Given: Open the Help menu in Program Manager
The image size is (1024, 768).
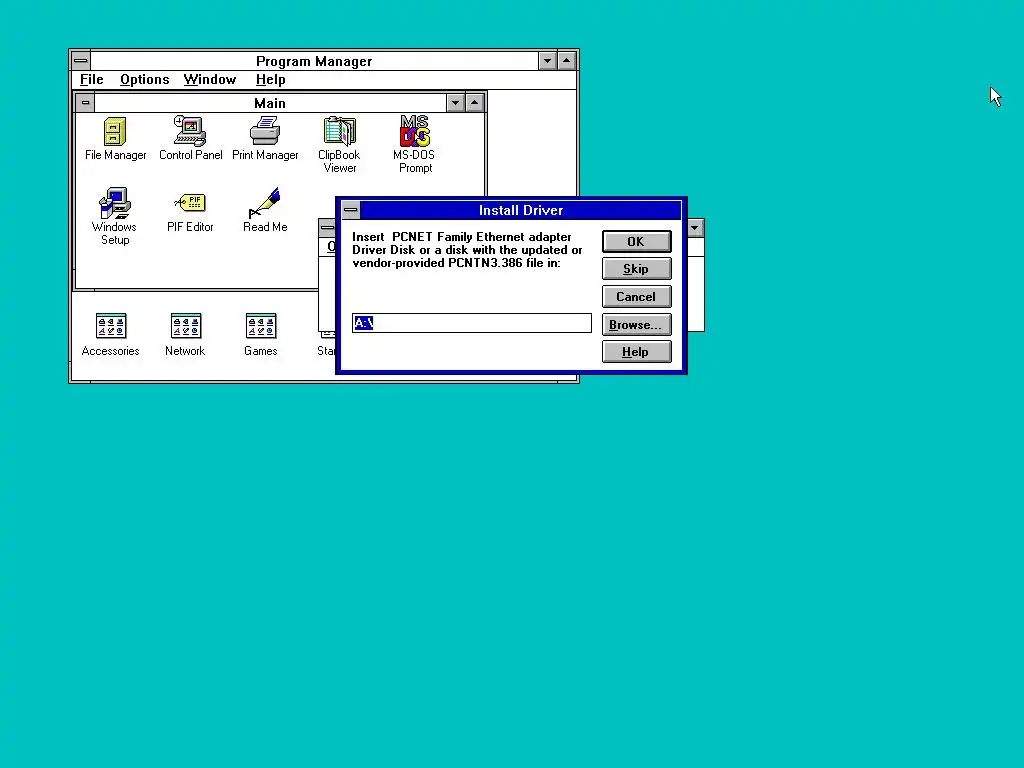Looking at the screenshot, I should pyautogui.click(x=270, y=80).
